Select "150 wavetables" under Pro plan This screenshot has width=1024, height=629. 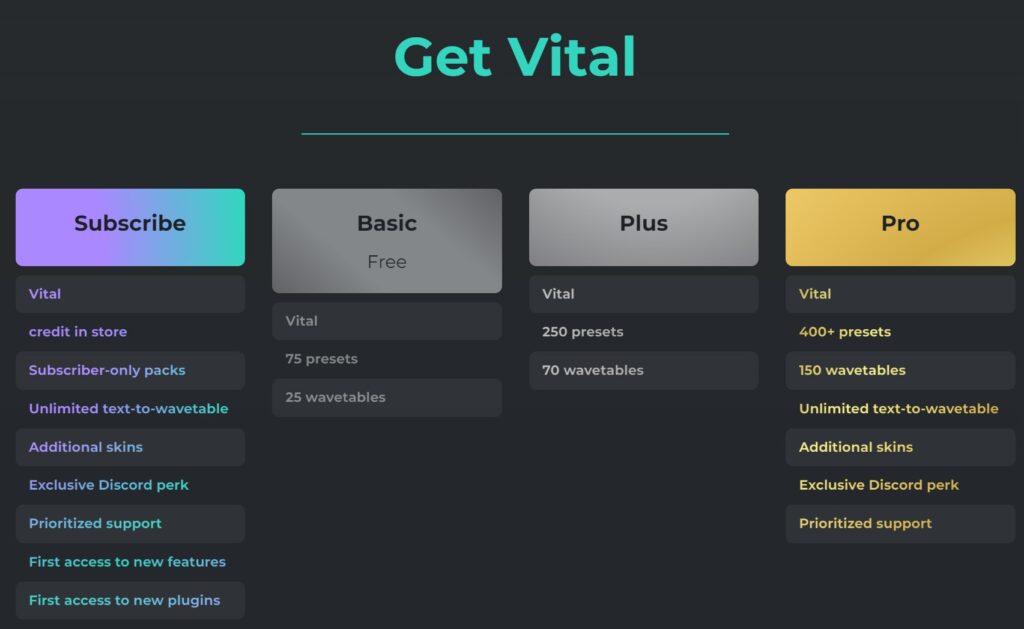tap(852, 370)
